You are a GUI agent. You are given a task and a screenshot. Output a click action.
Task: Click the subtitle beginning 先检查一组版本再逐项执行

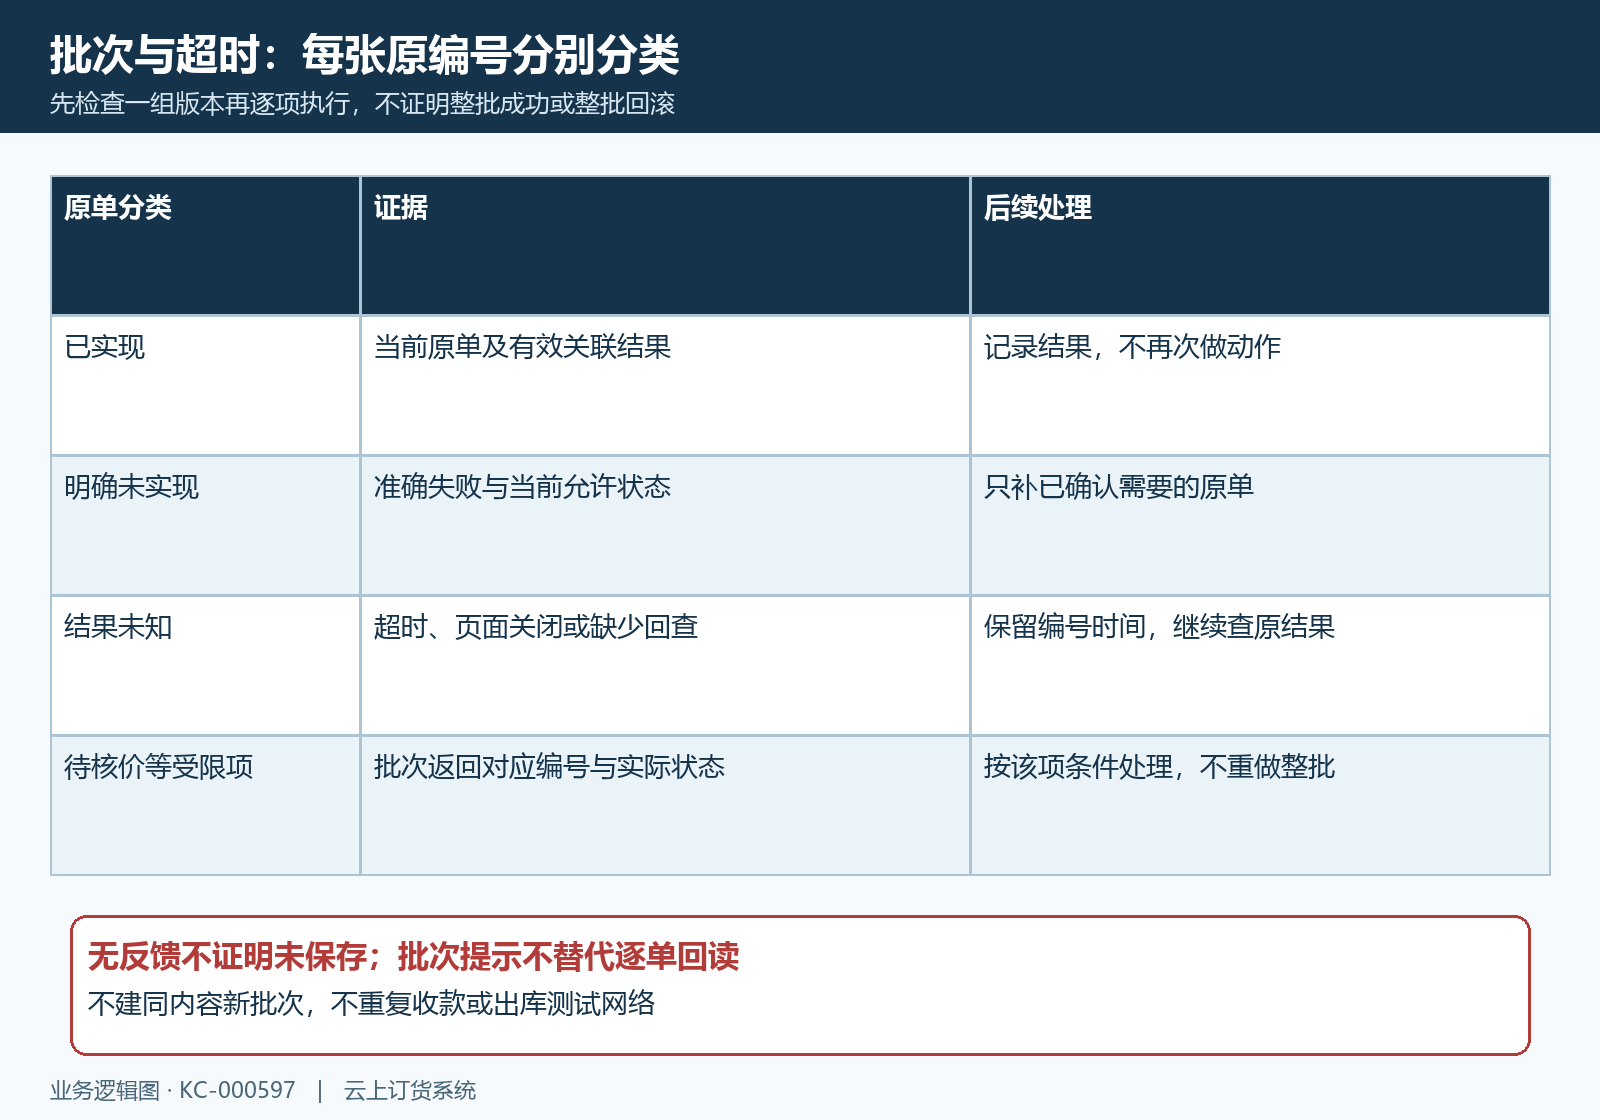tap(363, 103)
